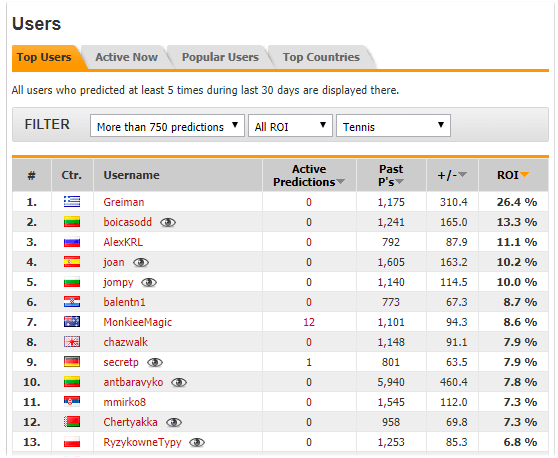558x458 pixels.
Task: Click the Russian flag beside AlexKRL
Action: pyautogui.click(x=72, y=242)
